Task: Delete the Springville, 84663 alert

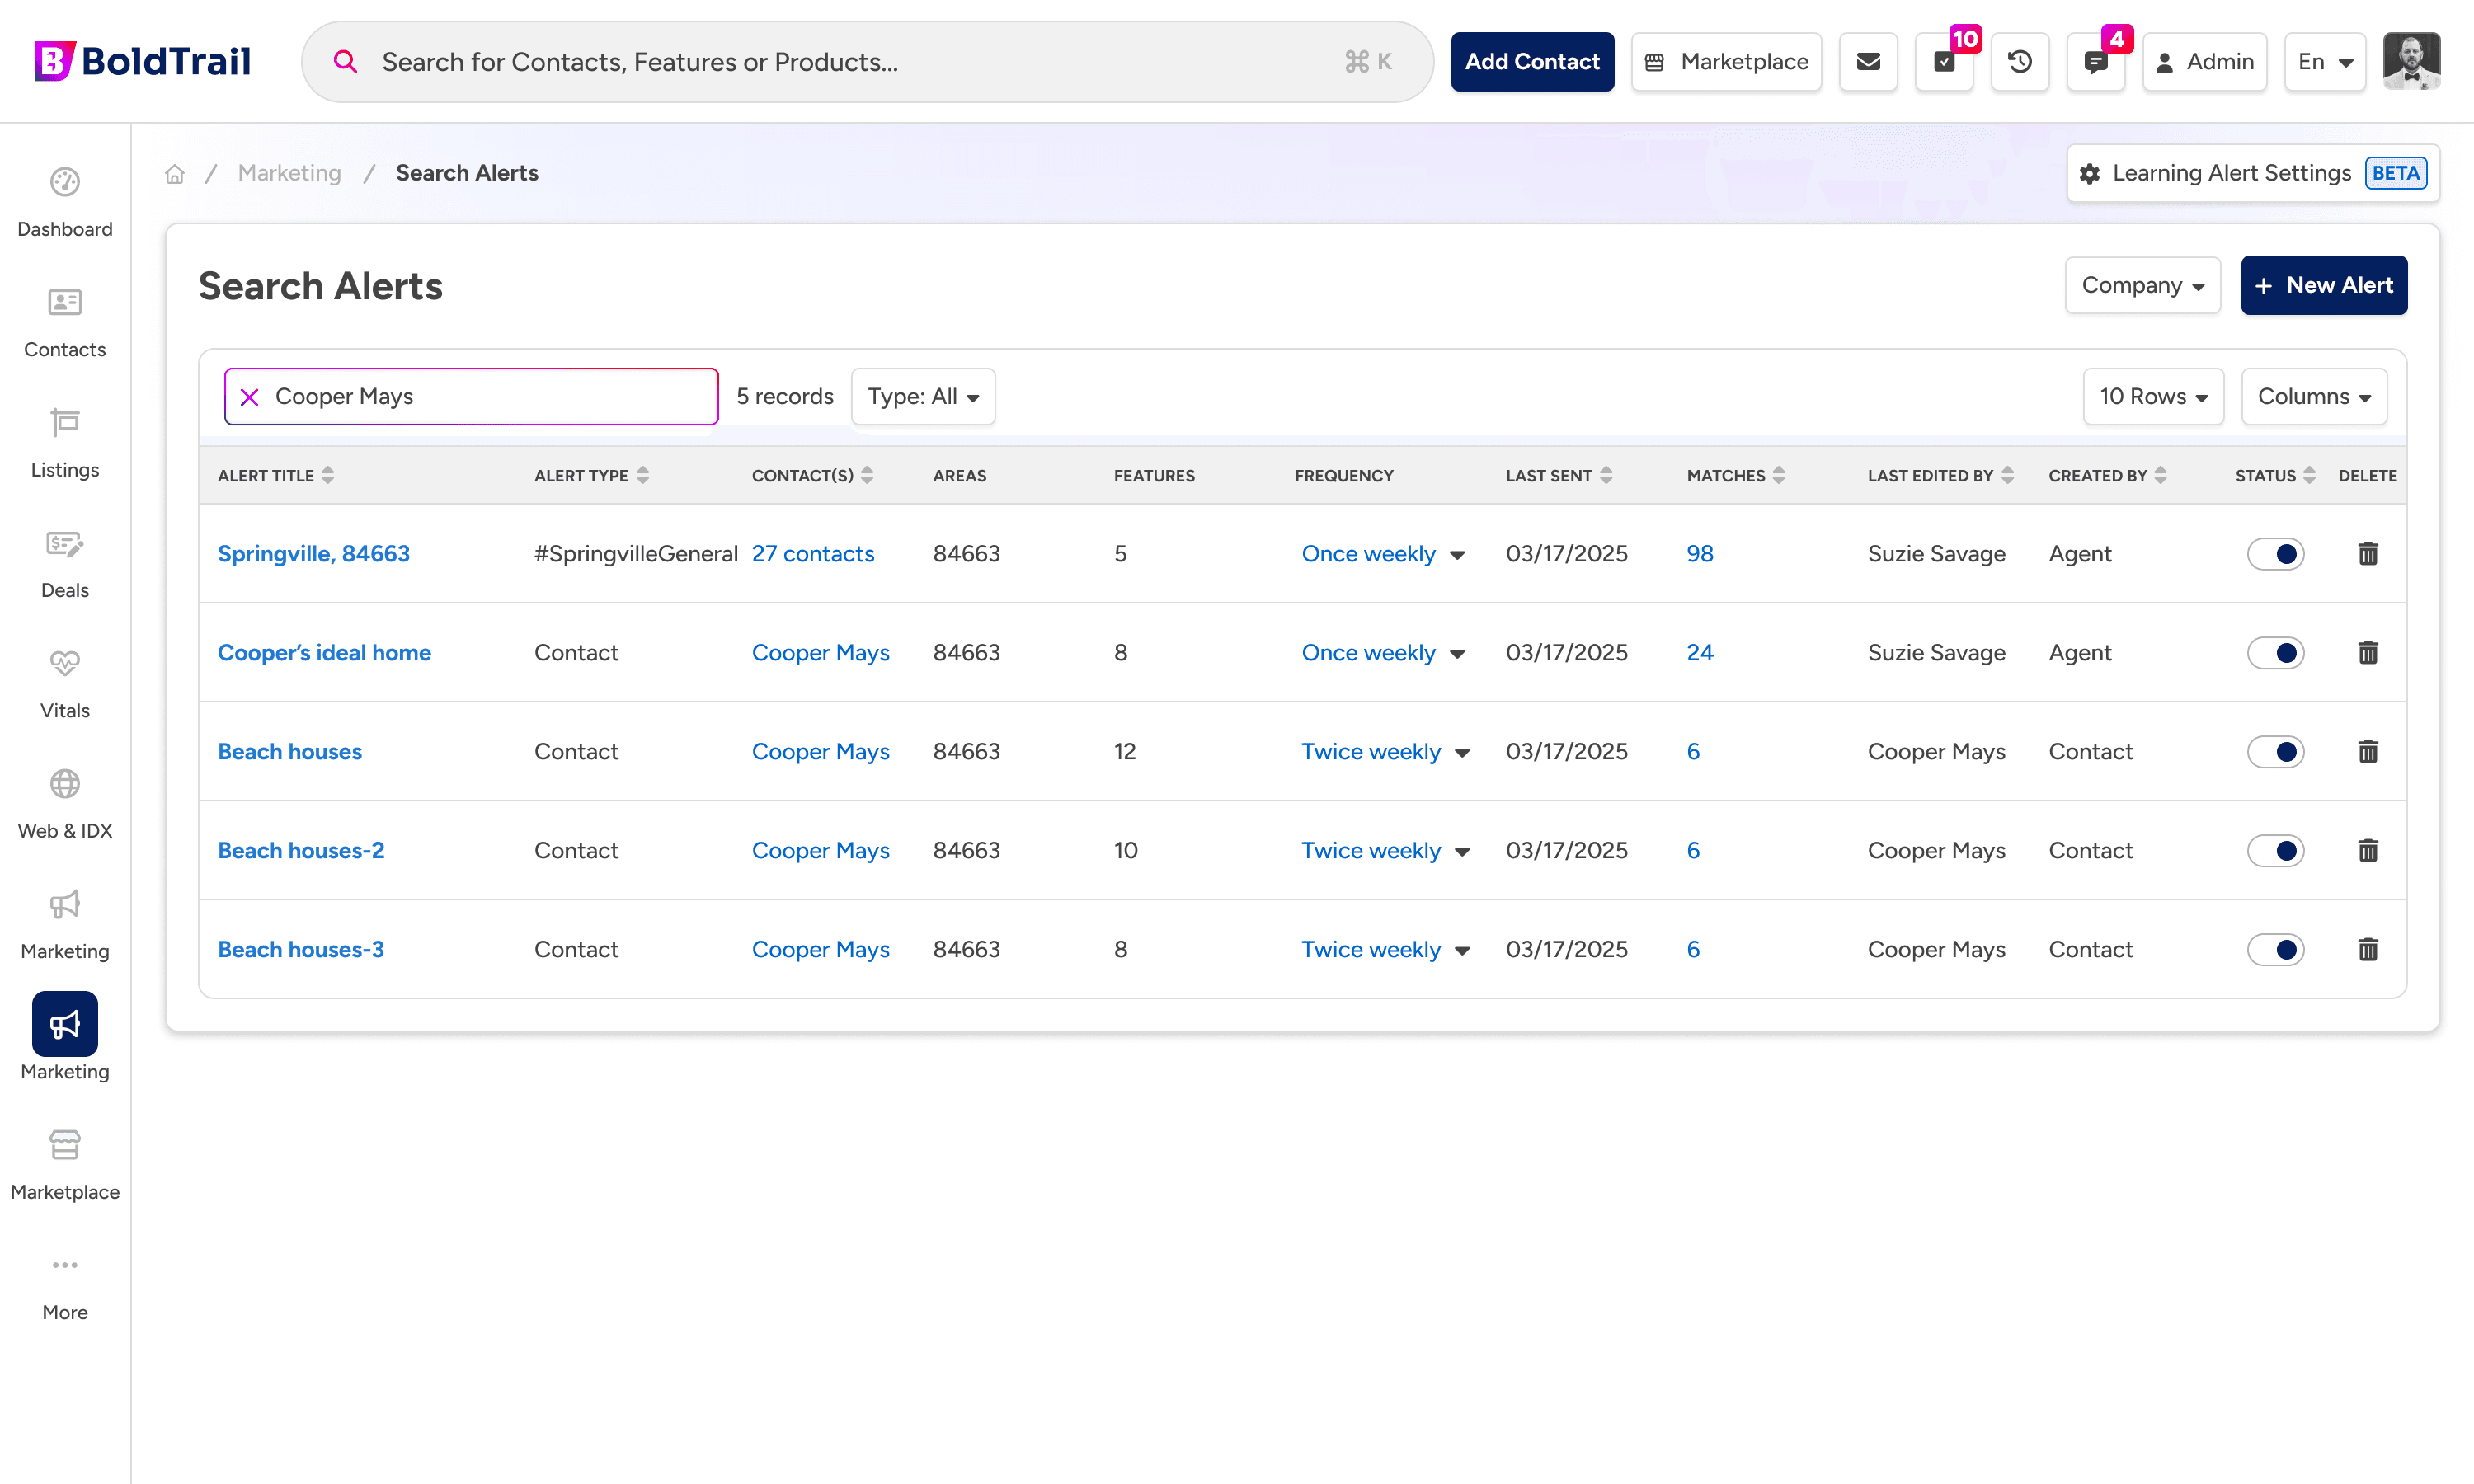Action: 2368,554
